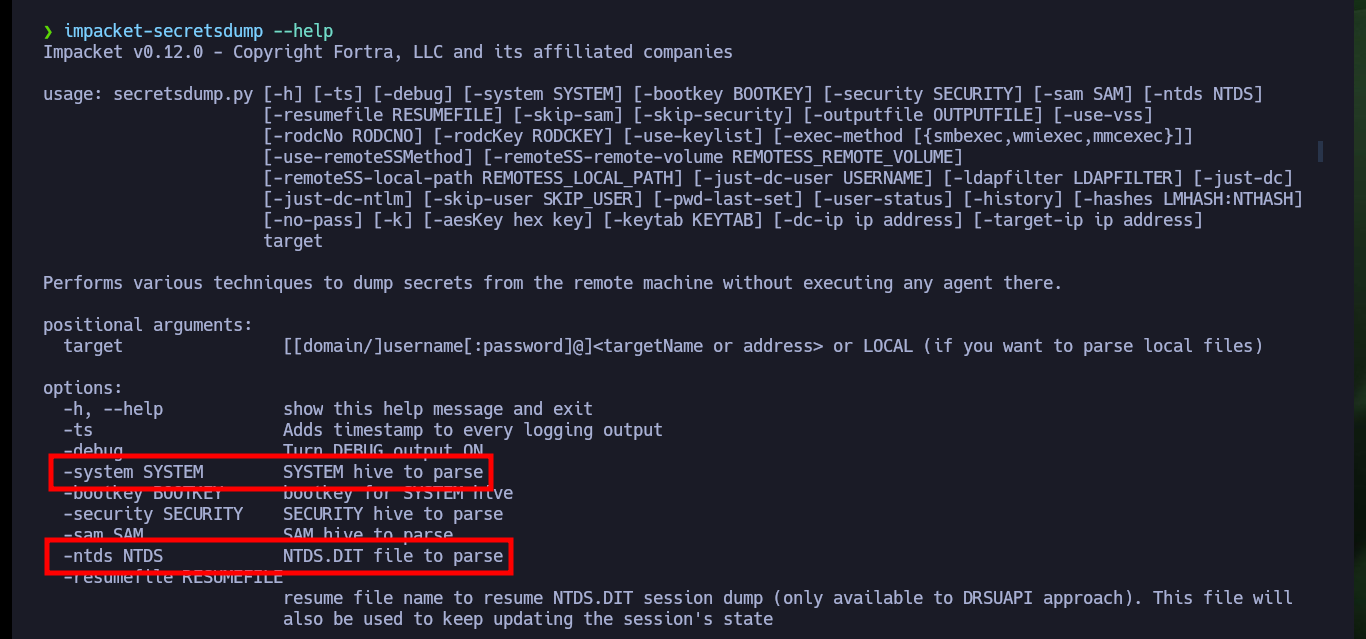Click the green prompt arrow symbol
Screen dimensions: 1366x639
[x=48, y=31]
